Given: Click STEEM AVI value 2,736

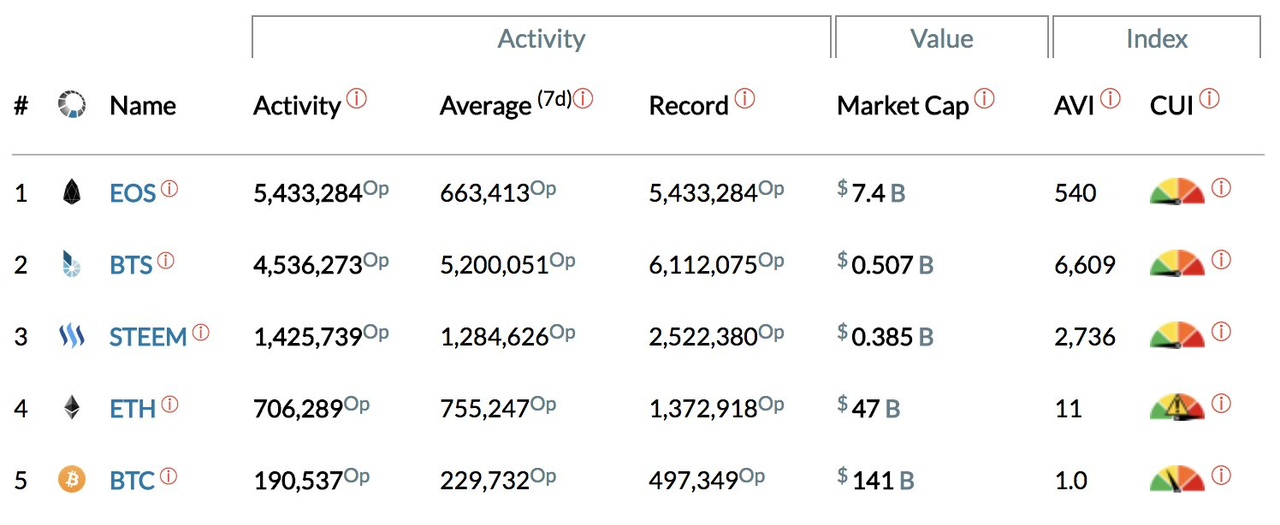Looking at the screenshot, I should (1085, 338).
